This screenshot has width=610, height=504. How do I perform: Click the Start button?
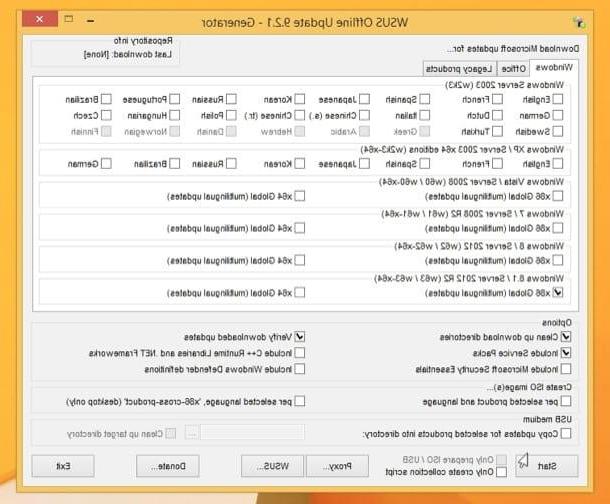(547, 466)
